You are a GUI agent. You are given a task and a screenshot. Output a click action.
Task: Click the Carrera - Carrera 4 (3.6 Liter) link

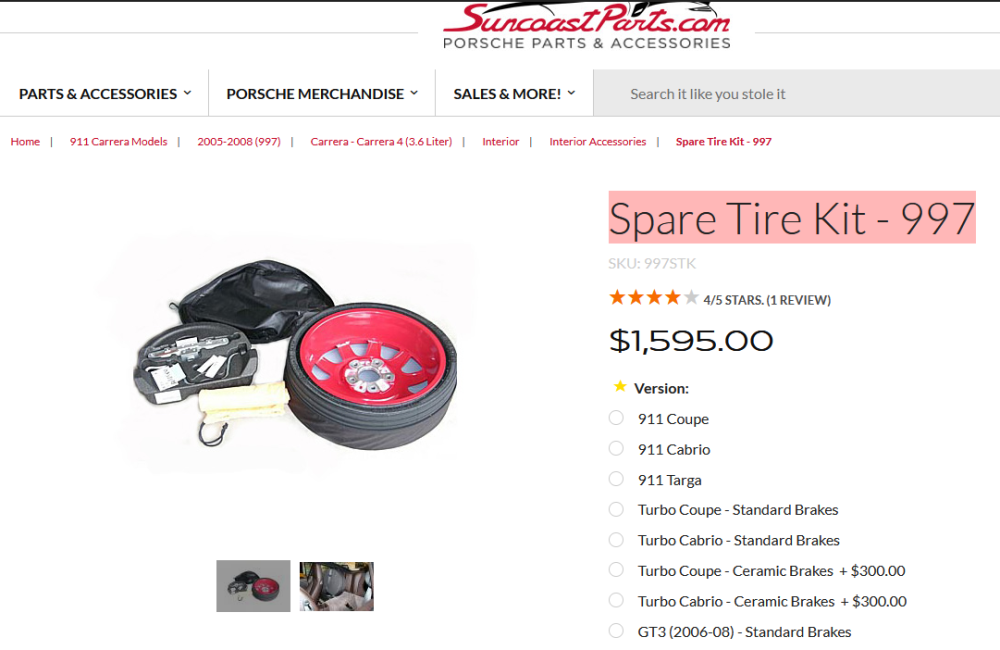pyautogui.click(x=381, y=142)
